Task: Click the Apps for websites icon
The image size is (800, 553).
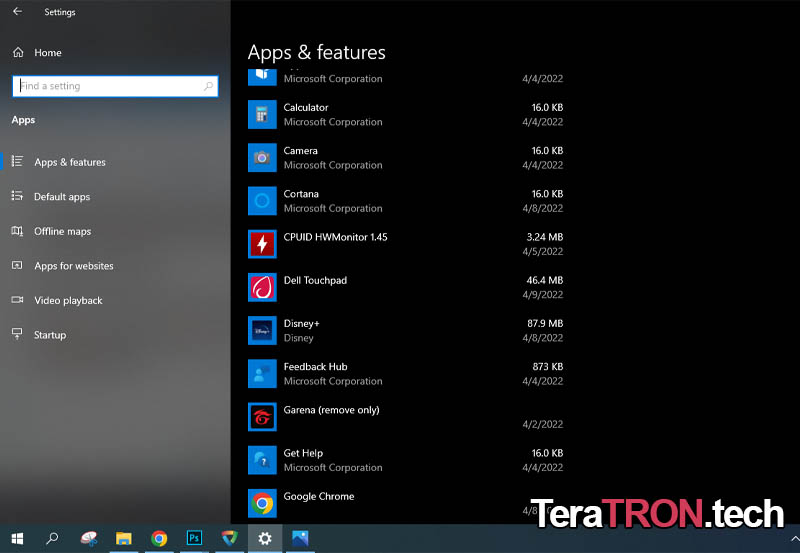Action: (x=17, y=265)
